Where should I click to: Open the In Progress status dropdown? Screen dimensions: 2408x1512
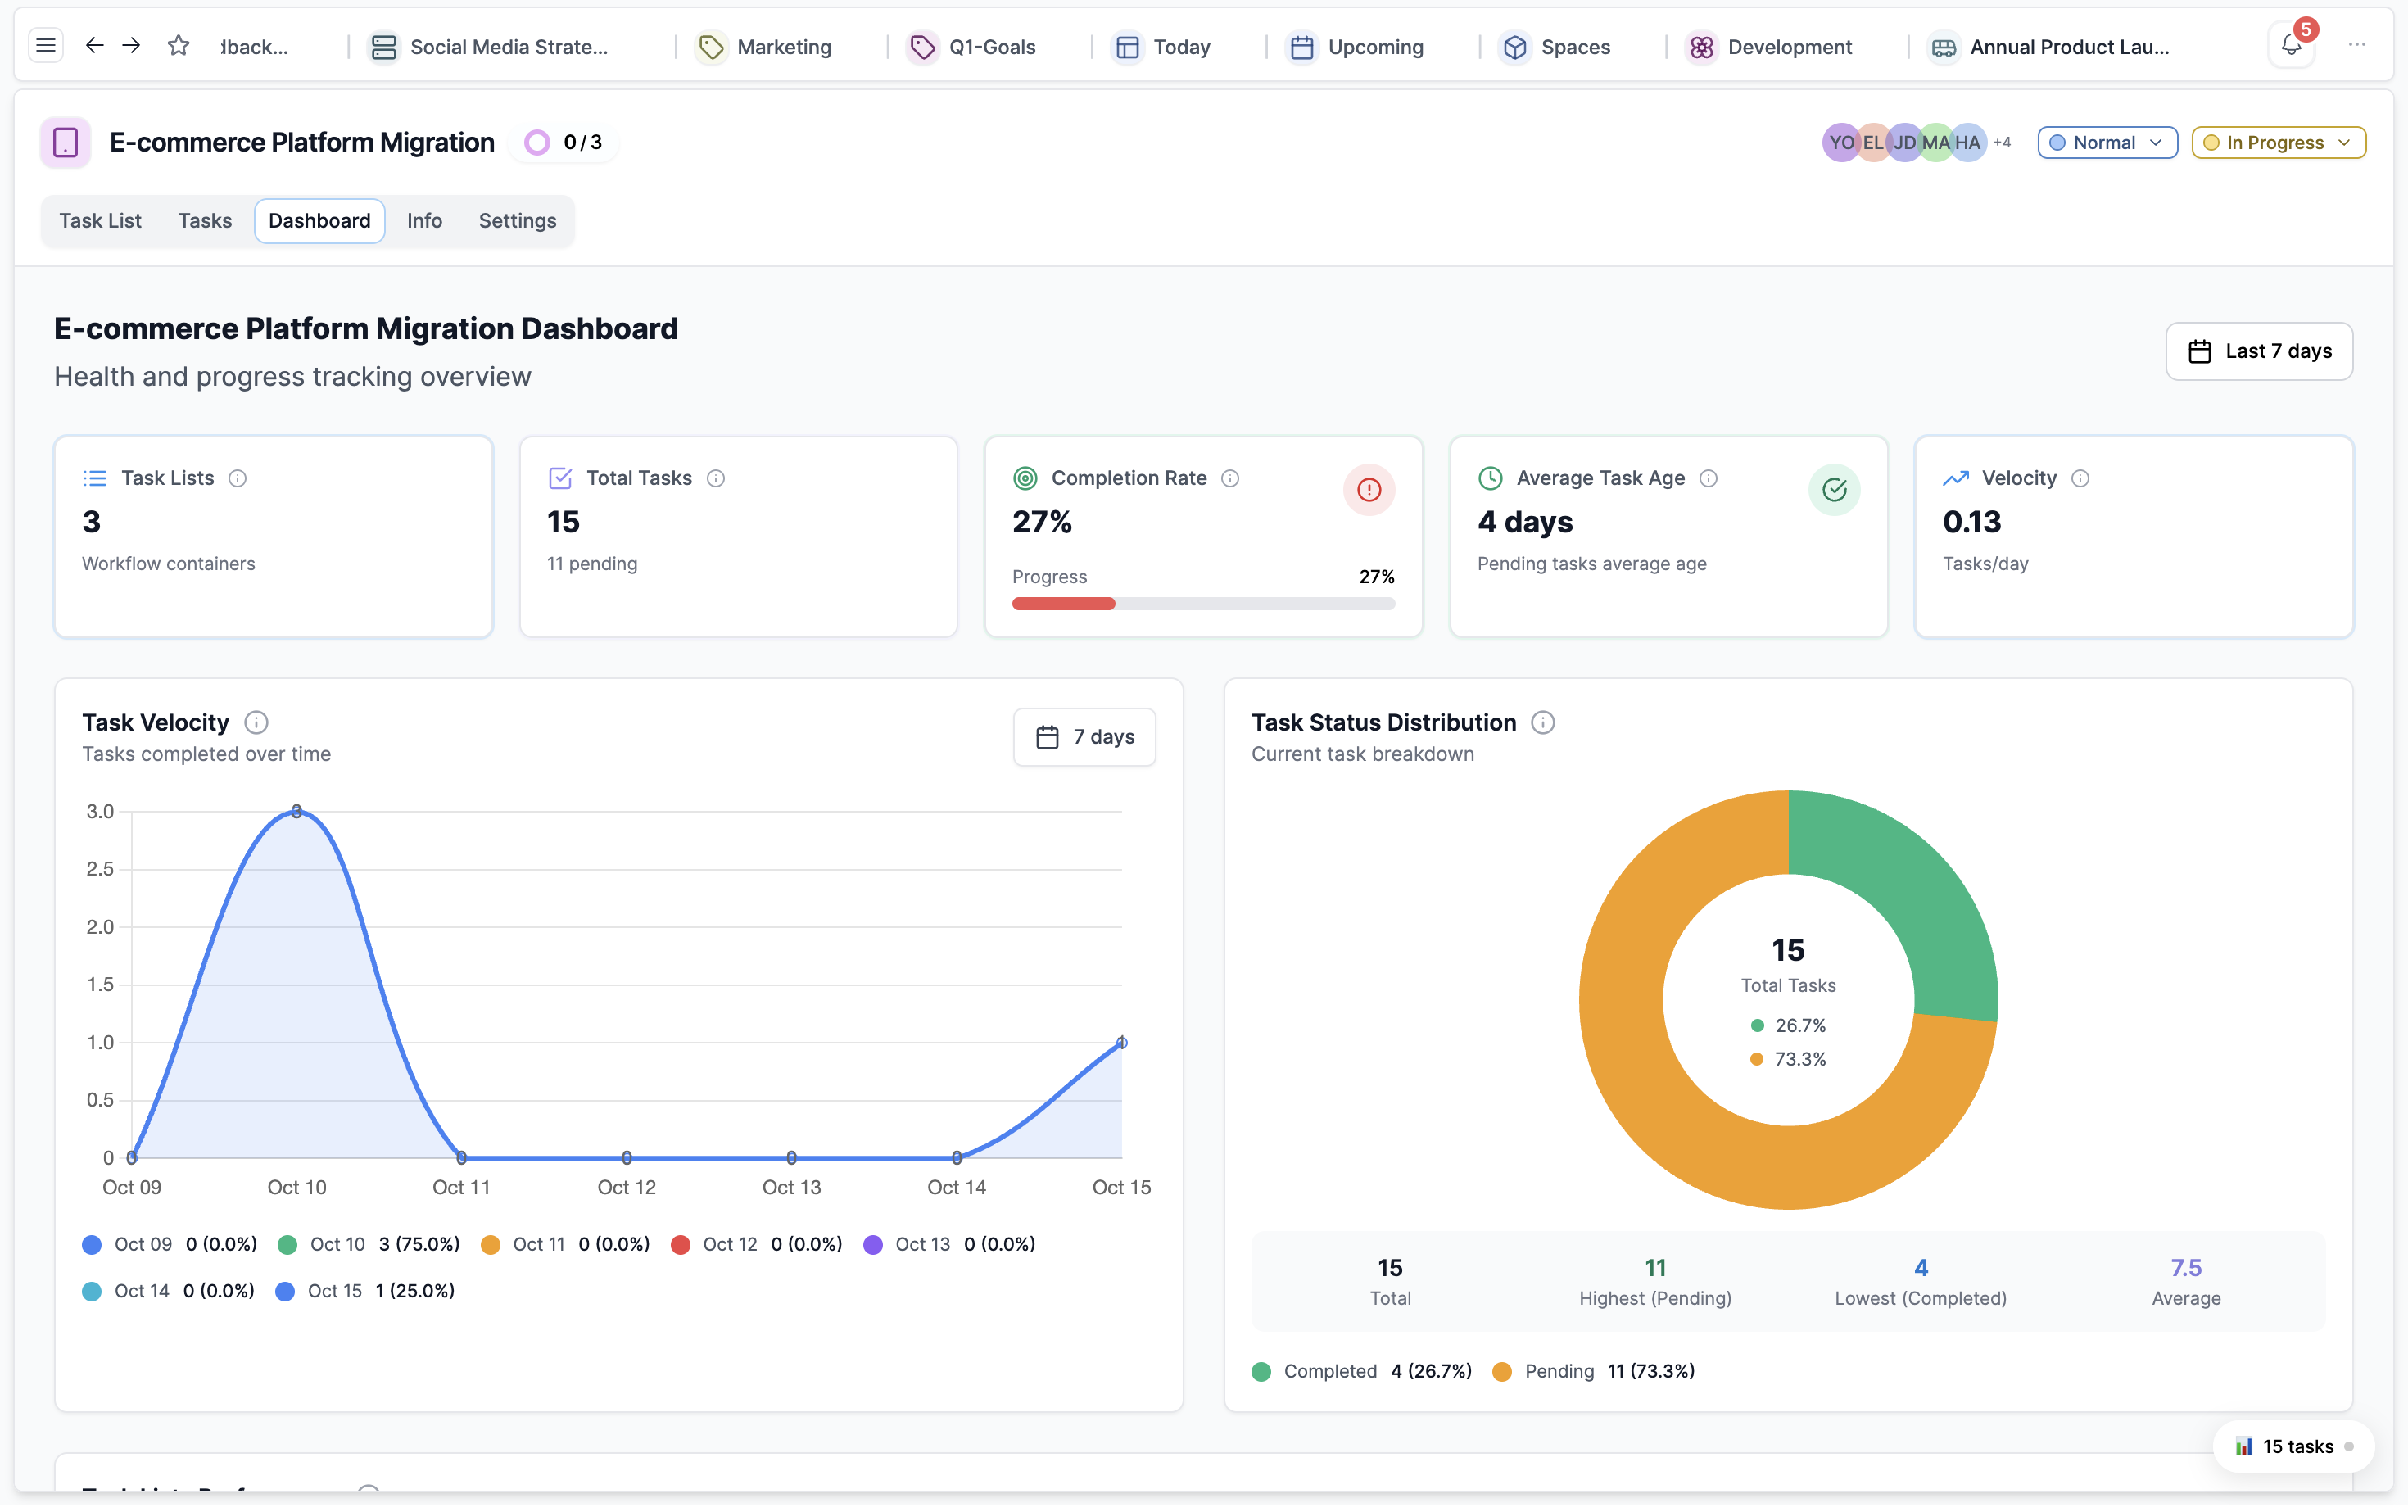[2278, 143]
